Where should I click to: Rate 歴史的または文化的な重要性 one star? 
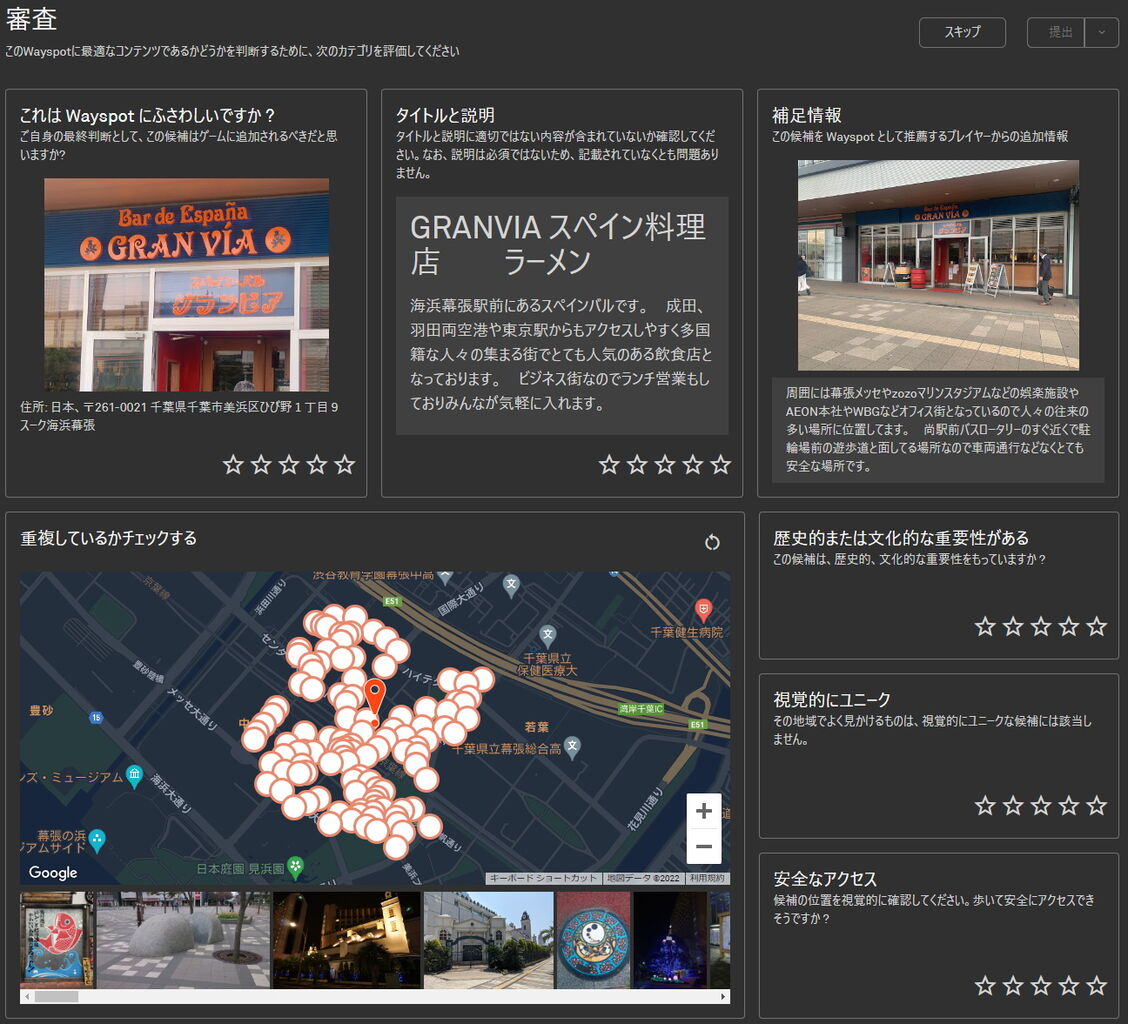point(985,627)
